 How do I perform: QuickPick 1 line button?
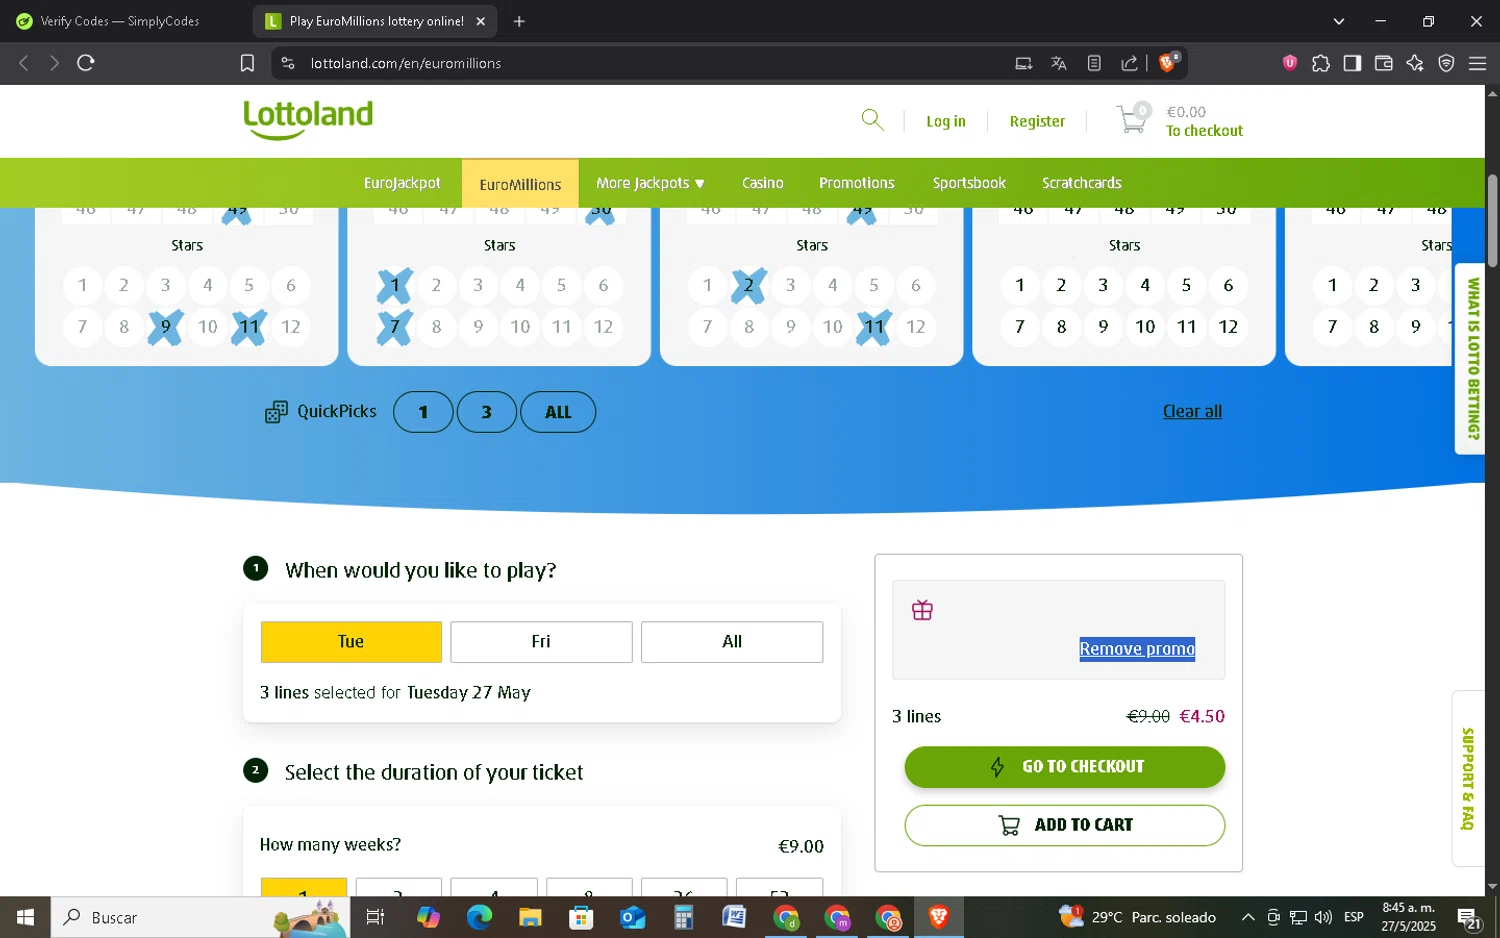(x=423, y=412)
